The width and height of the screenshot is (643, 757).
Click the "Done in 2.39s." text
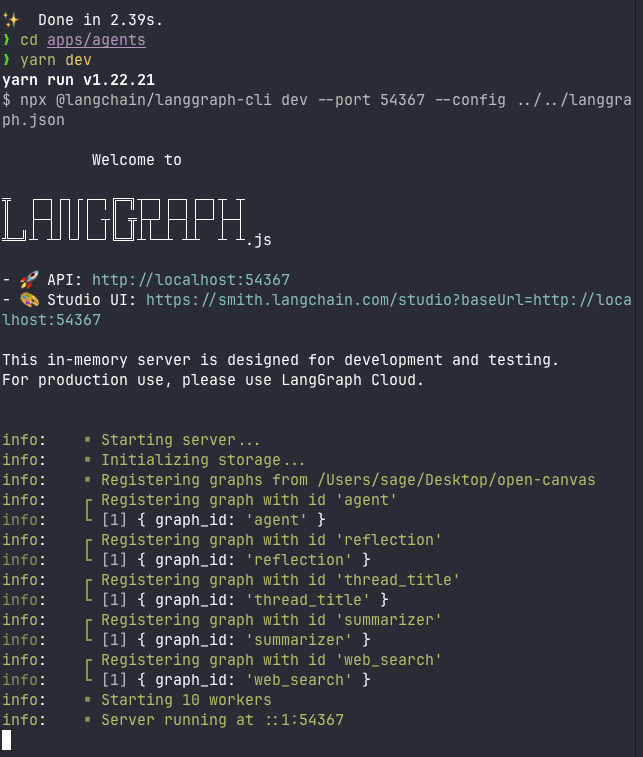[x=100, y=20]
